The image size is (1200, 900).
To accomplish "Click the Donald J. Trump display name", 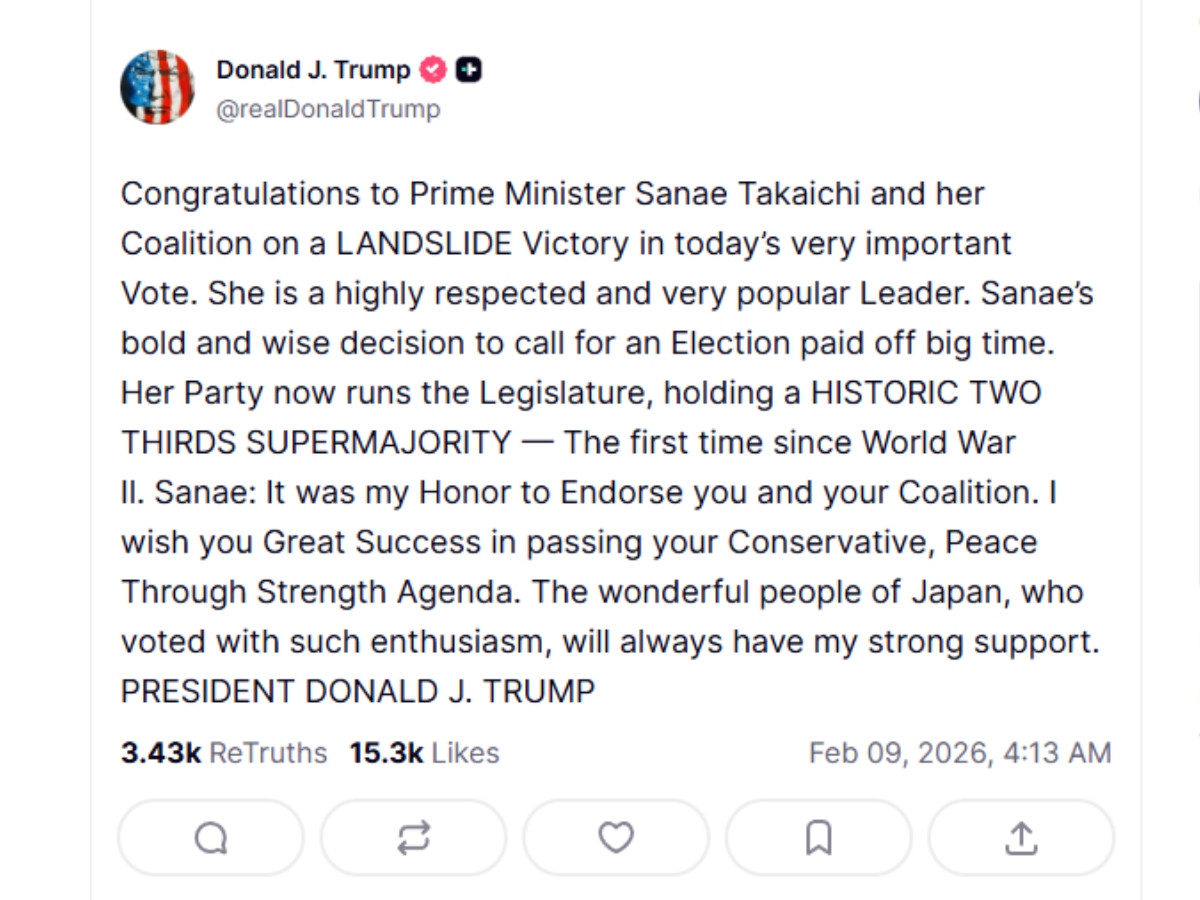I will pyautogui.click(x=312, y=69).
